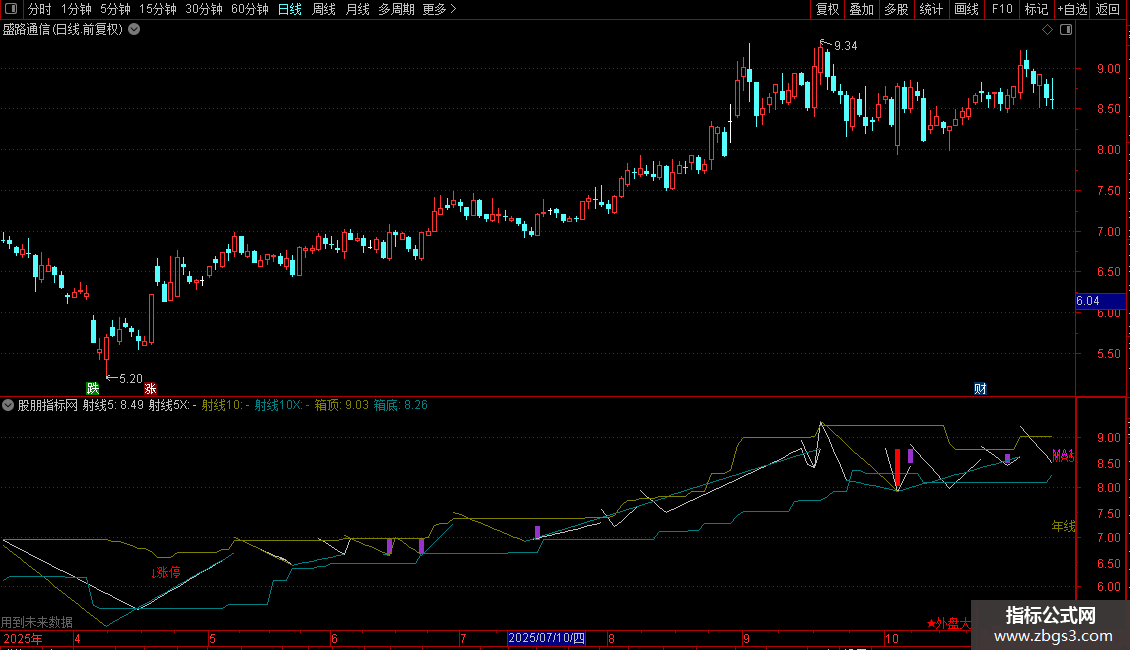Switch to 1分钟 period

pyautogui.click(x=76, y=9)
